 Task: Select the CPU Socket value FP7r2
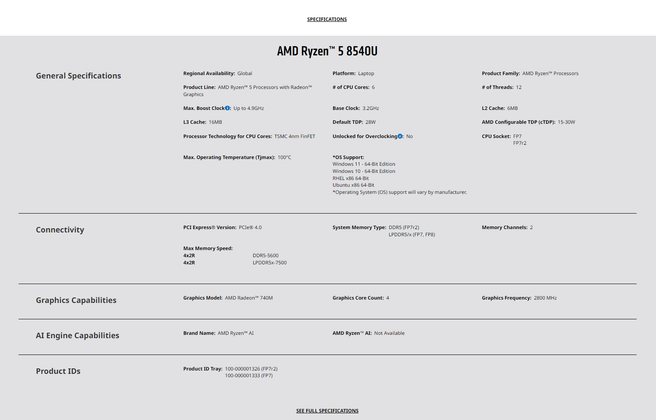[x=520, y=143]
